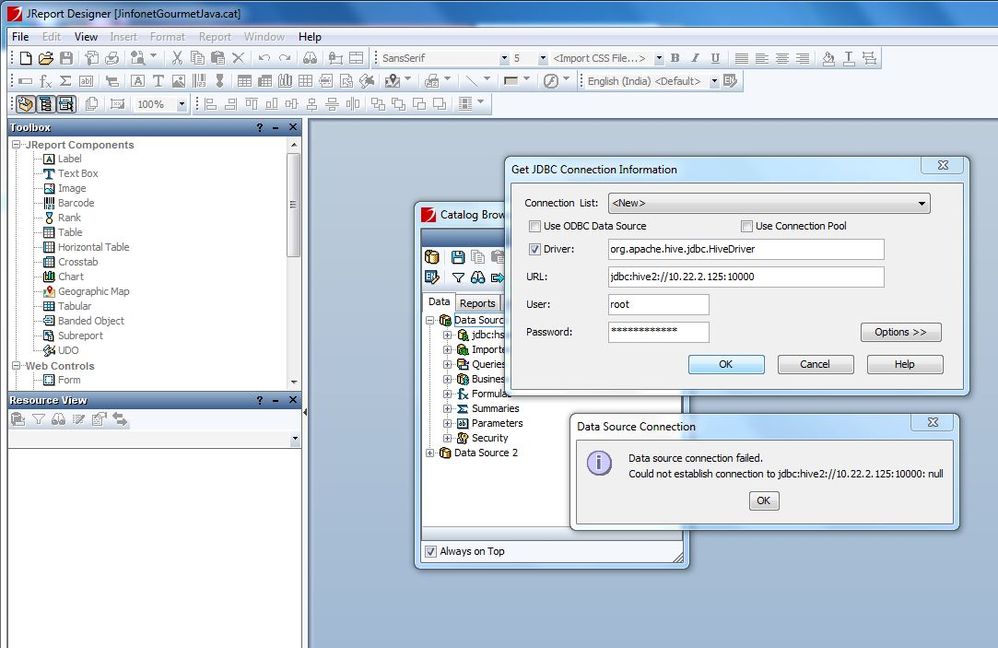This screenshot has height=648, width=998.
Task: Open the 100% zoom level dropdown
Action: click(182, 104)
